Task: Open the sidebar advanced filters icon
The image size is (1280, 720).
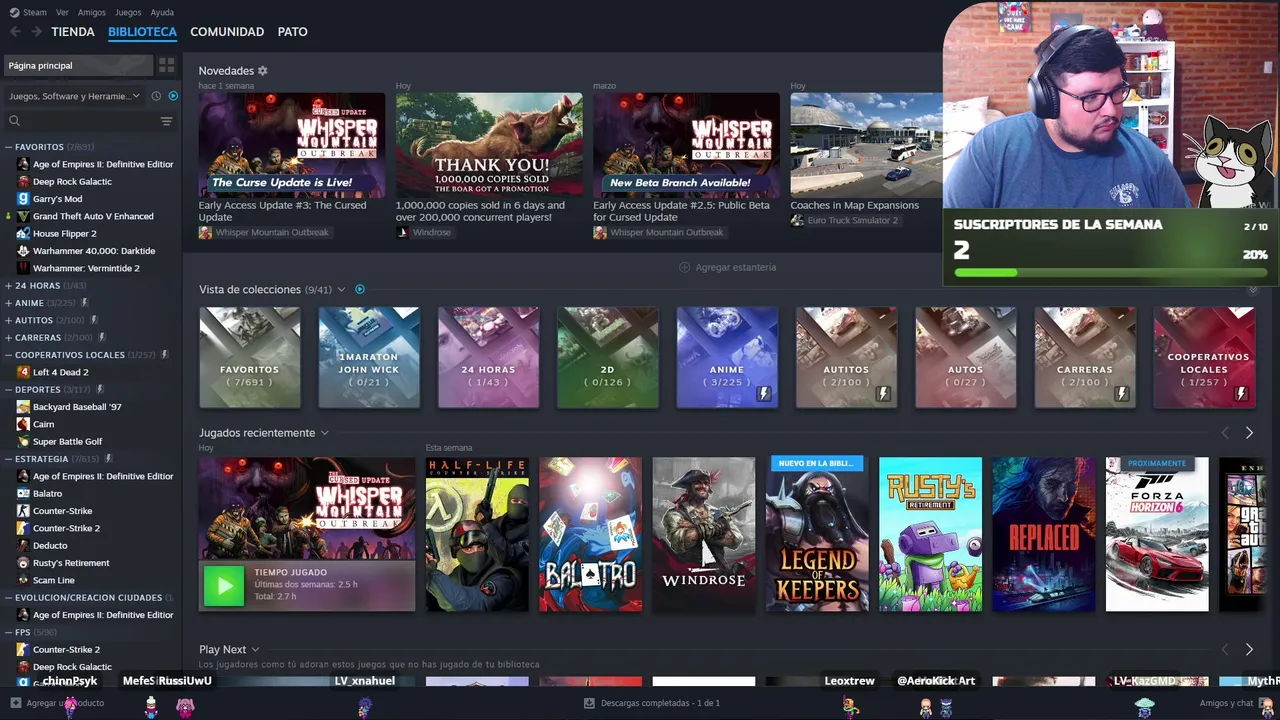Action: (x=166, y=121)
